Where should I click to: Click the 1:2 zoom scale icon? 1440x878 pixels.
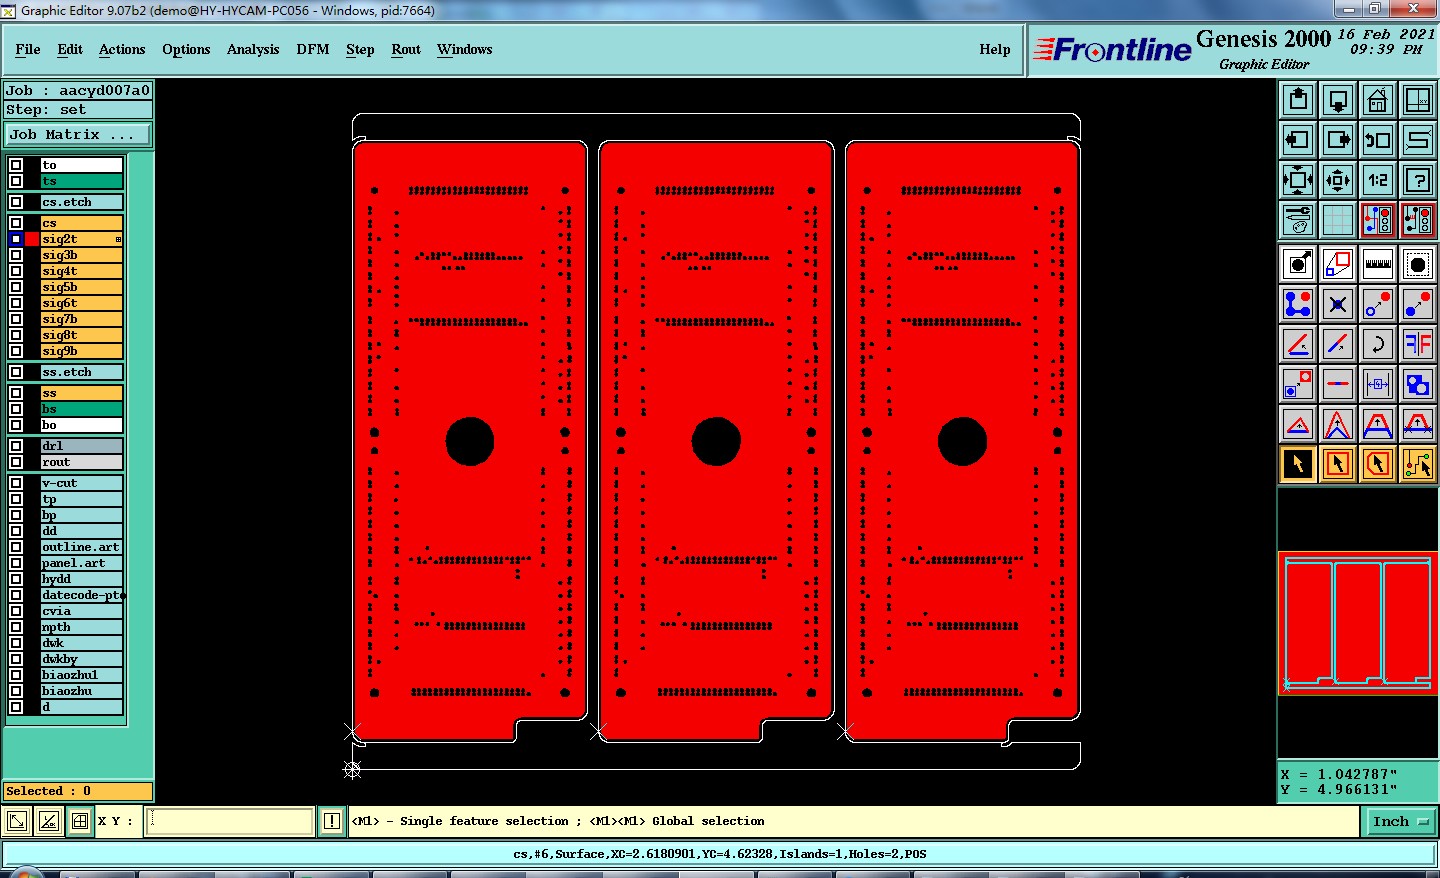click(x=1378, y=180)
